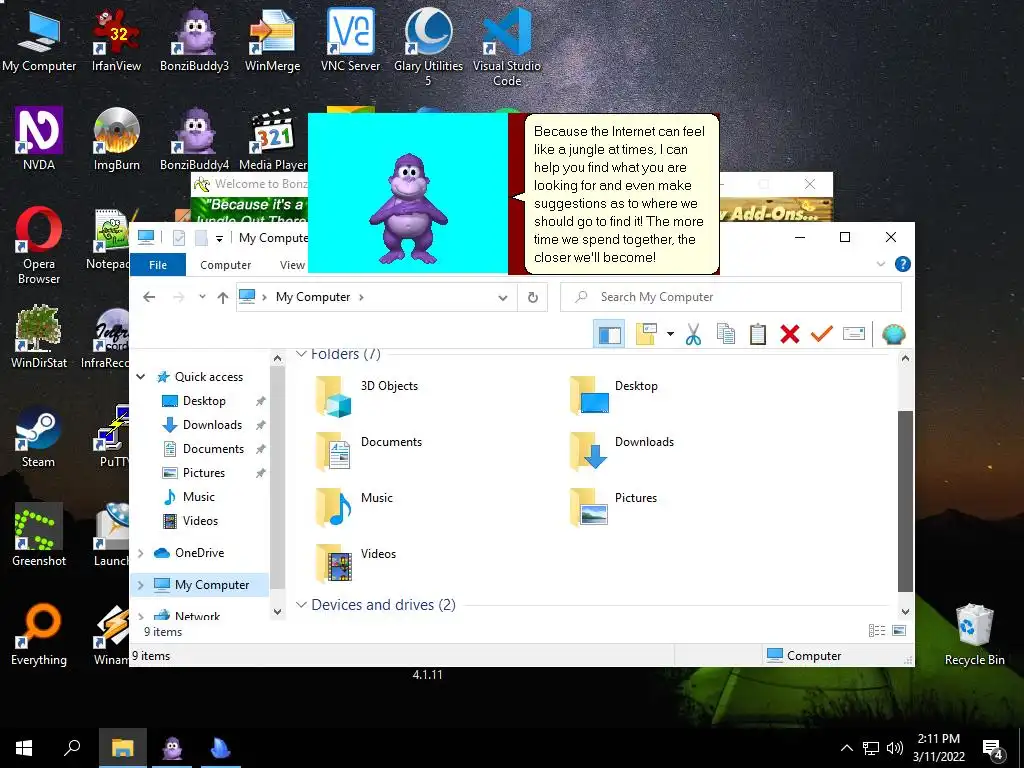The height and width of the screenshot is (768, 1024).
Task: Click the taskbar Search magnifier
Action: click(72, 748)
